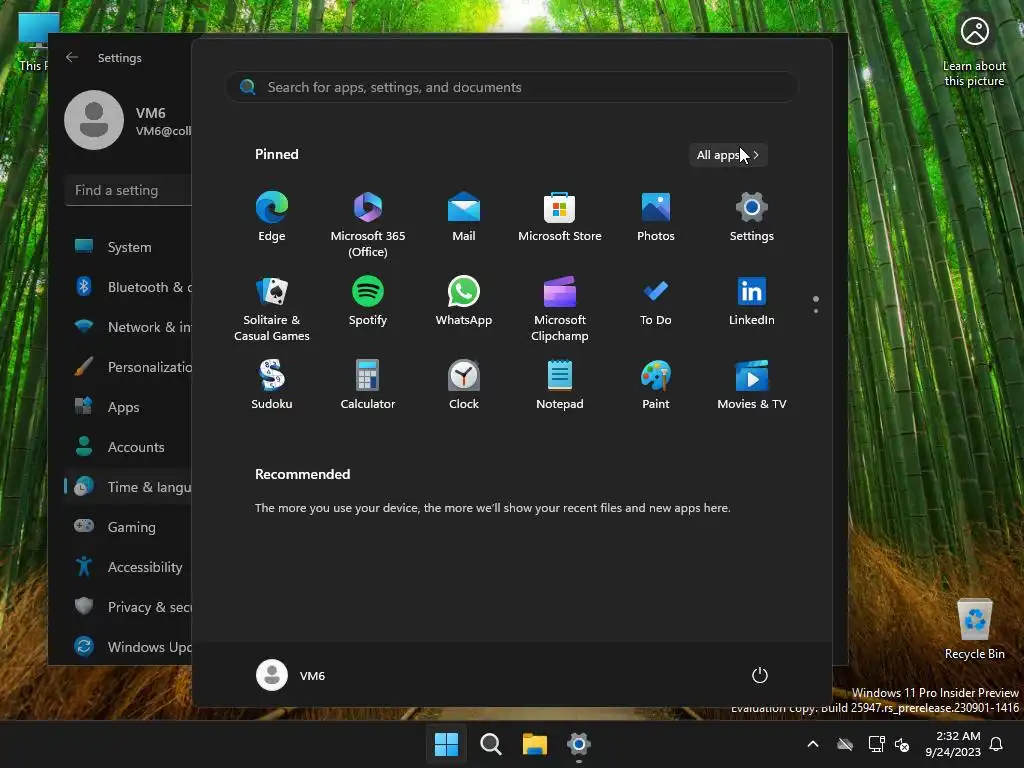
Task: Show hidden system tray icons
Action: point(813,744)
